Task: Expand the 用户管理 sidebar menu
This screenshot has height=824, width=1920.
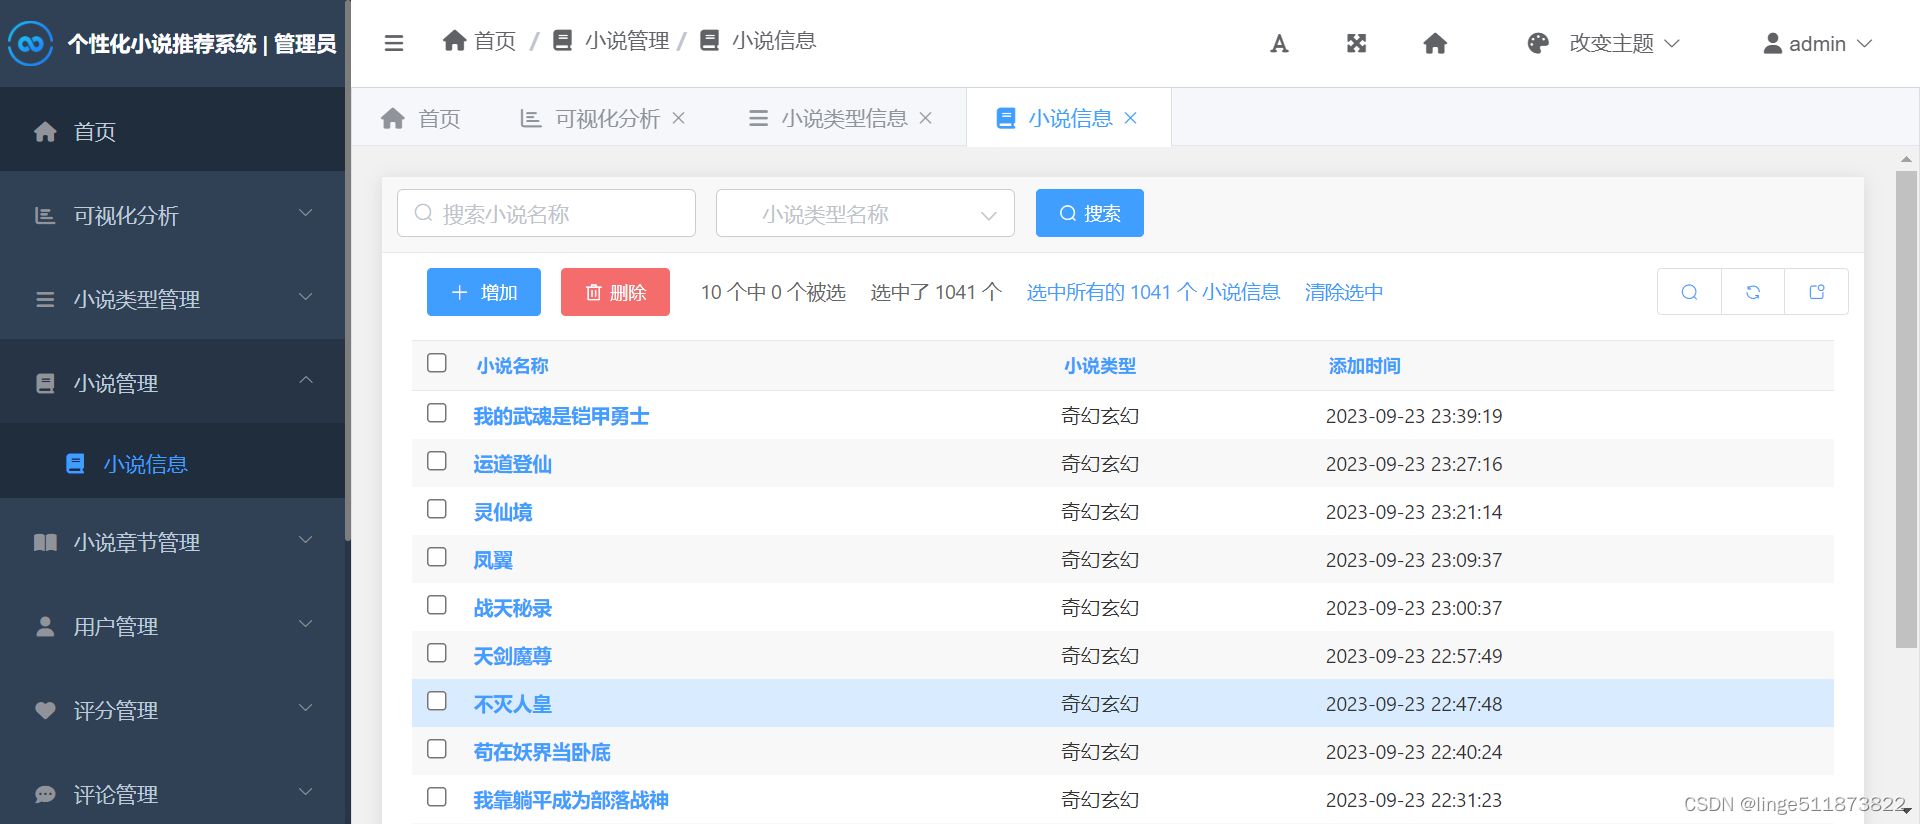Action: point(306,624)
